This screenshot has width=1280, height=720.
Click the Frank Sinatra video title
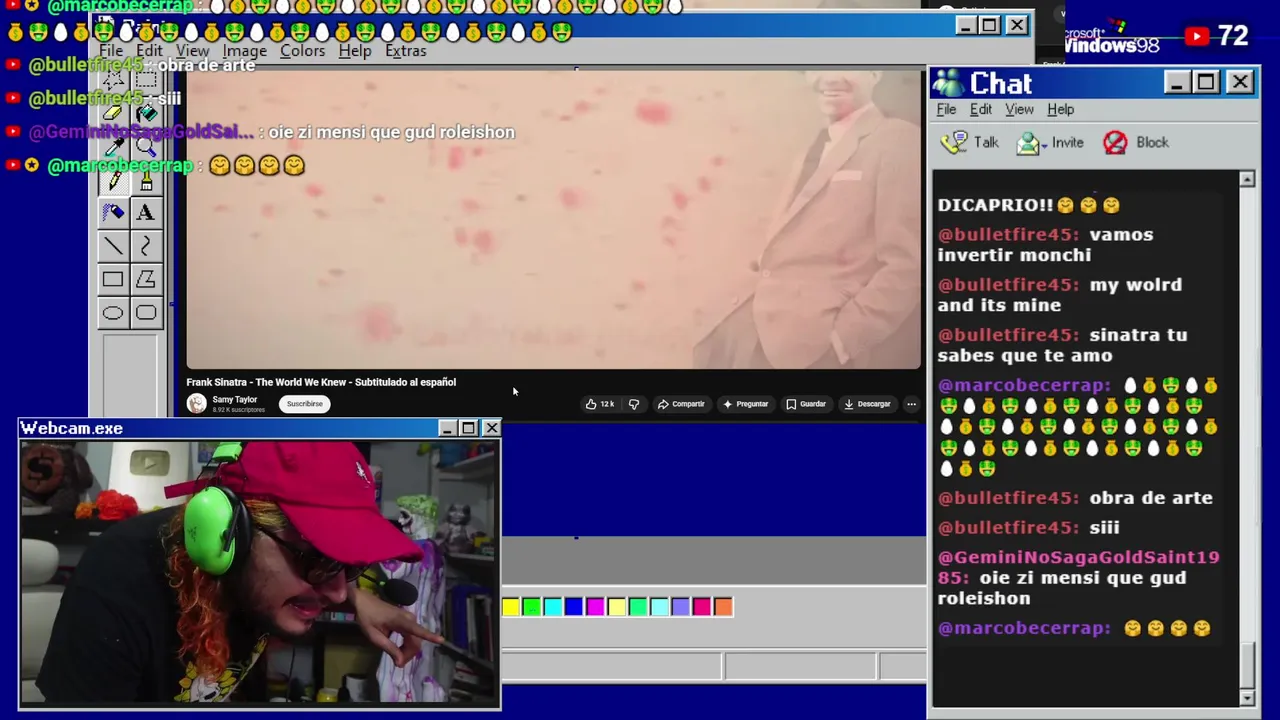point(321,382)
